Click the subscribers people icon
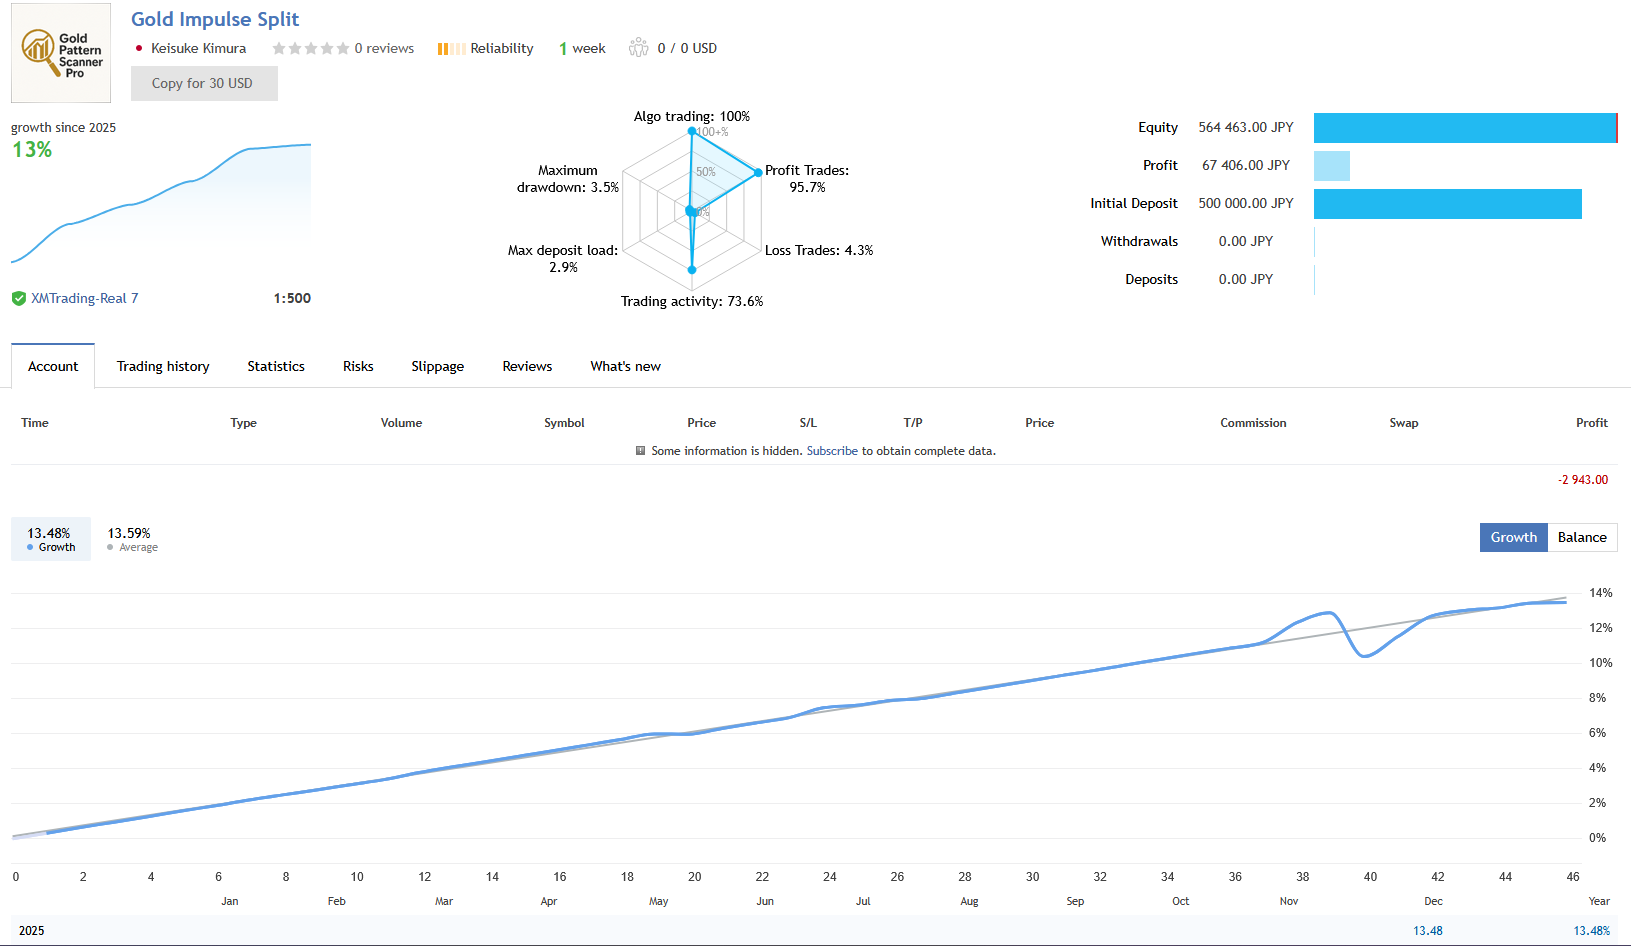This screenshot has width=1631, height=946. point(638,48)
